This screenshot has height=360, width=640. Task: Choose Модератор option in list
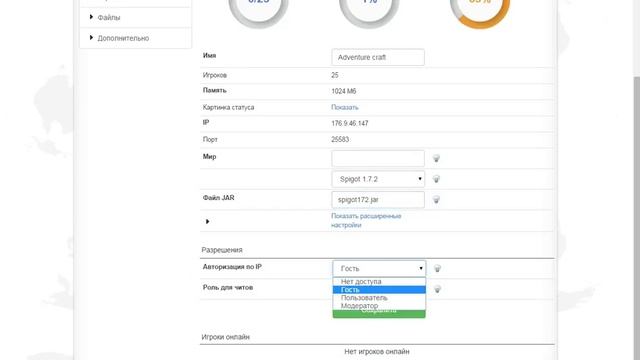click(379, 306)
